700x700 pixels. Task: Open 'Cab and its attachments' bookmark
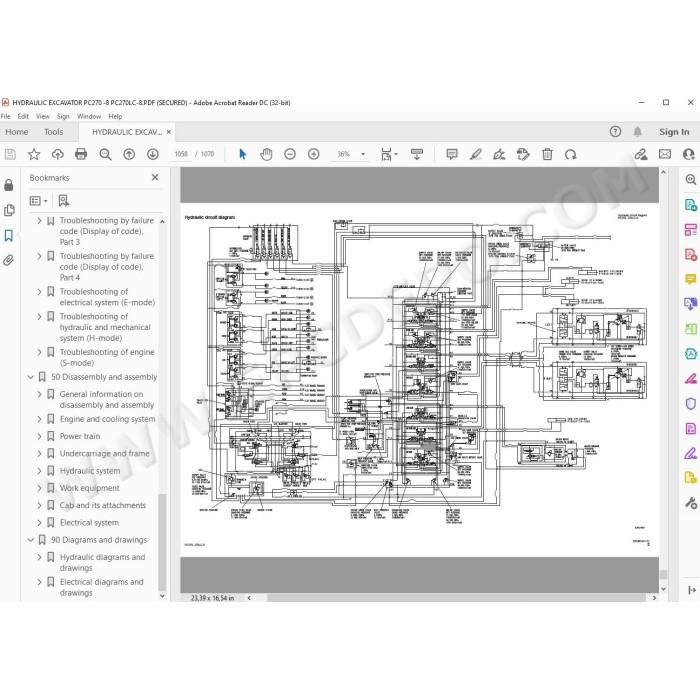tap(103, 505)
